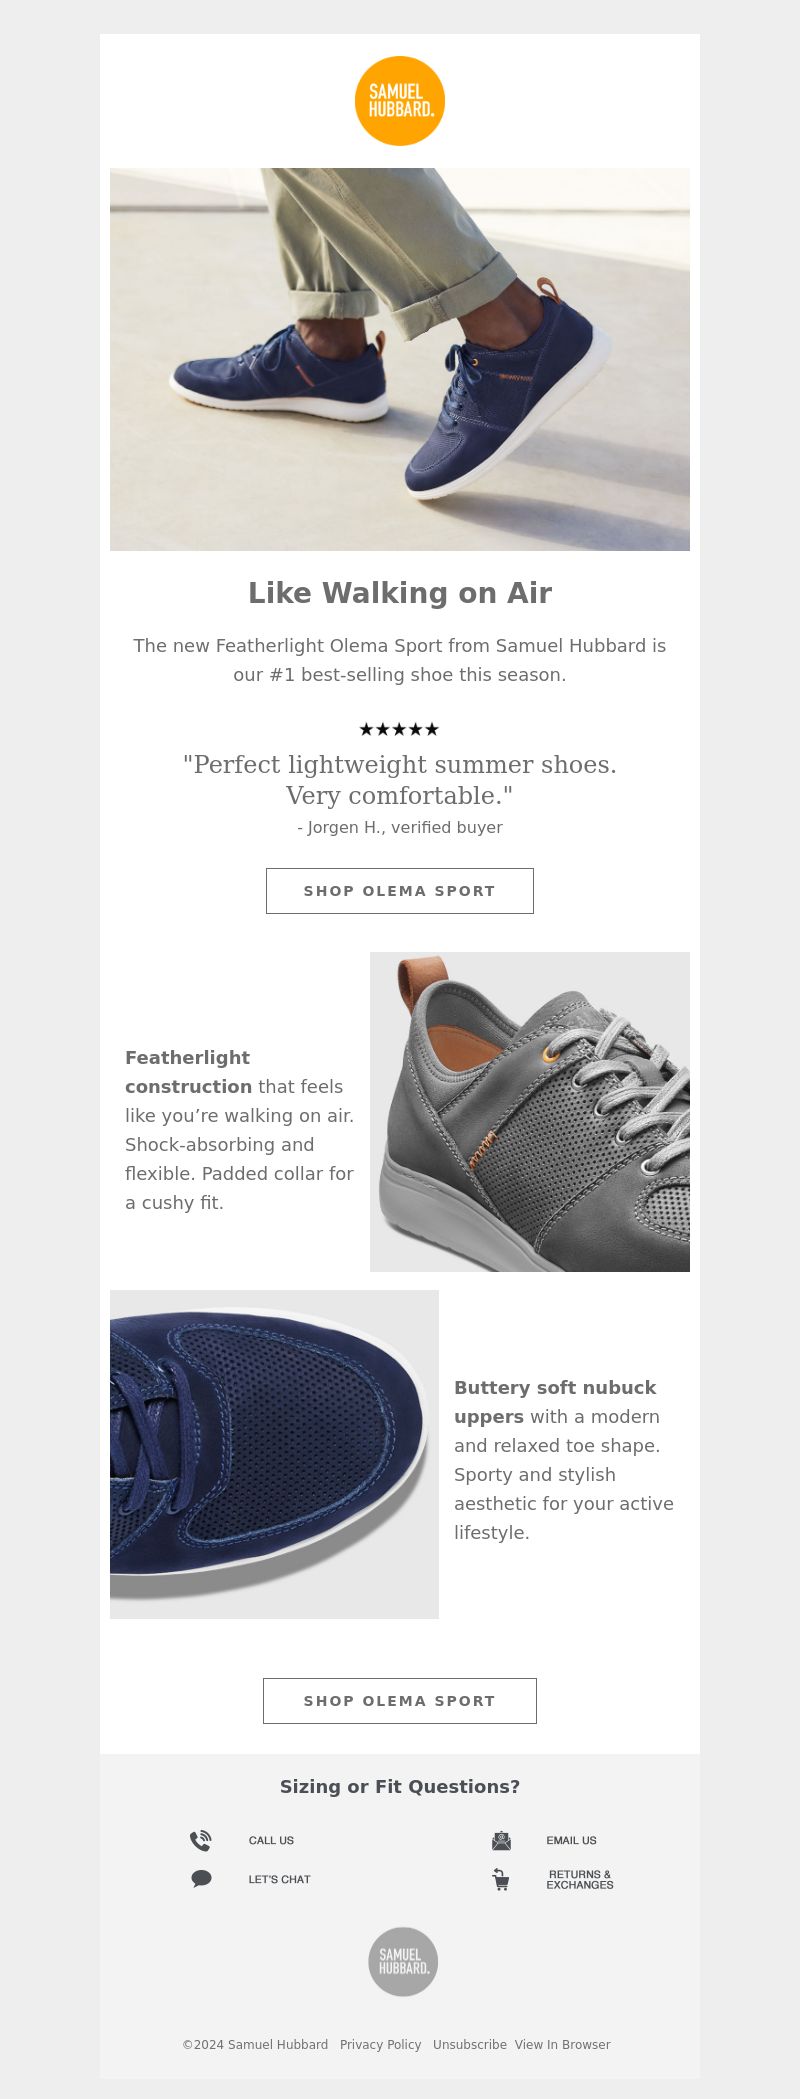Open the gray Olema Sport shoe image
This screenshot has width=800, height=2099.
(530, 1112)
